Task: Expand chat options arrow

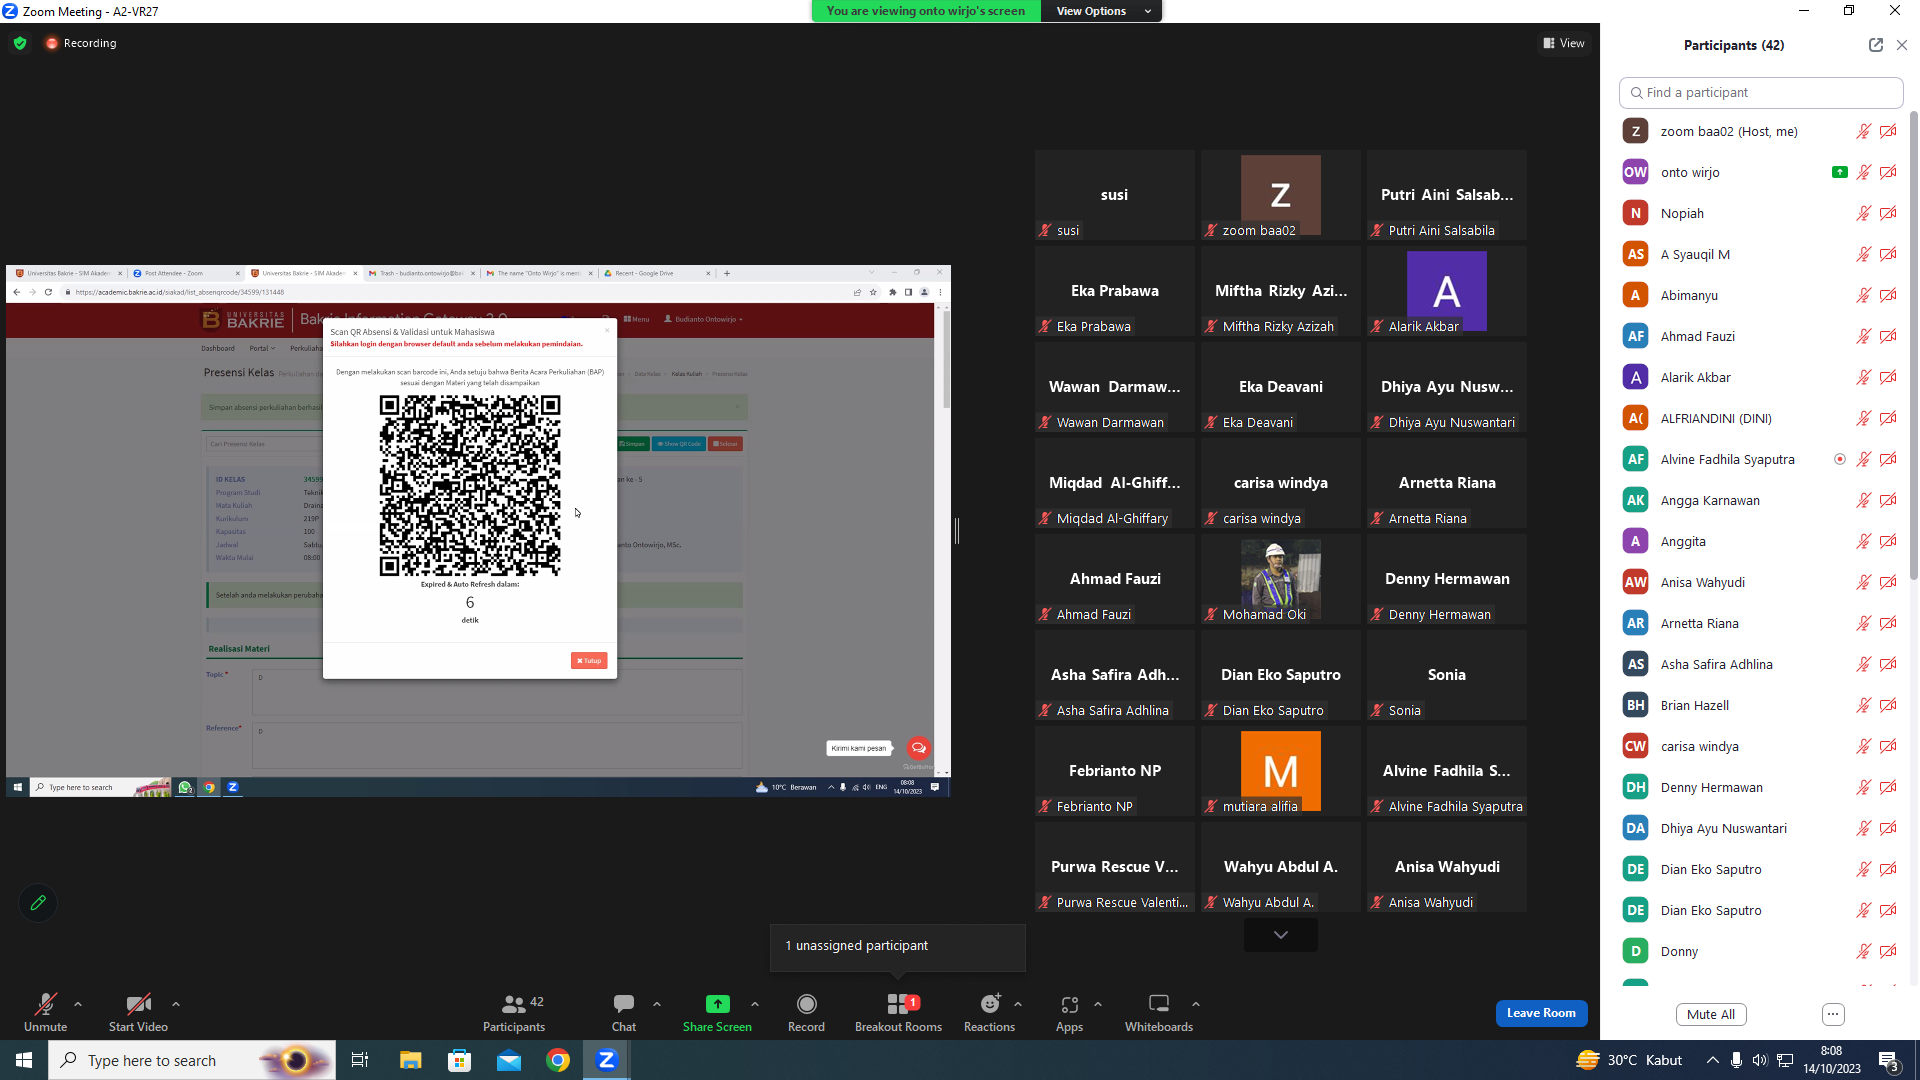Action: pos(657,1004)
